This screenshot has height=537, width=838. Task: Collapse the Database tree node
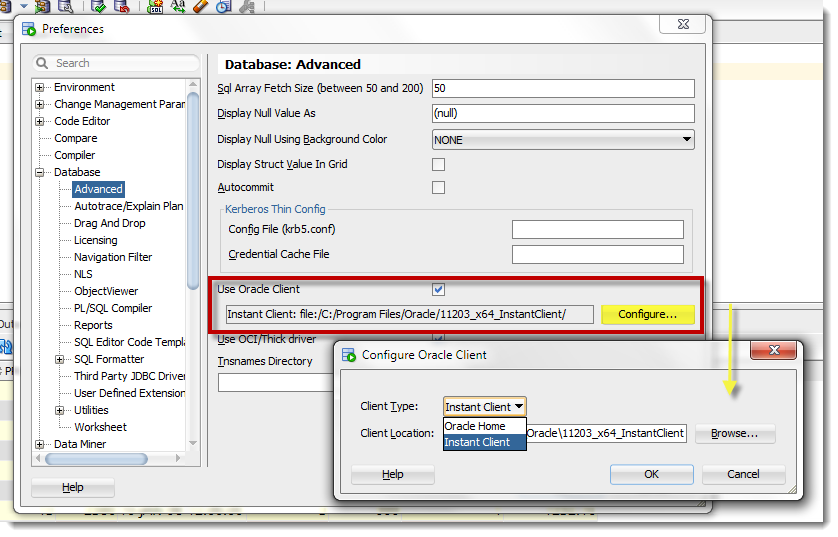[x=40, y=173]
